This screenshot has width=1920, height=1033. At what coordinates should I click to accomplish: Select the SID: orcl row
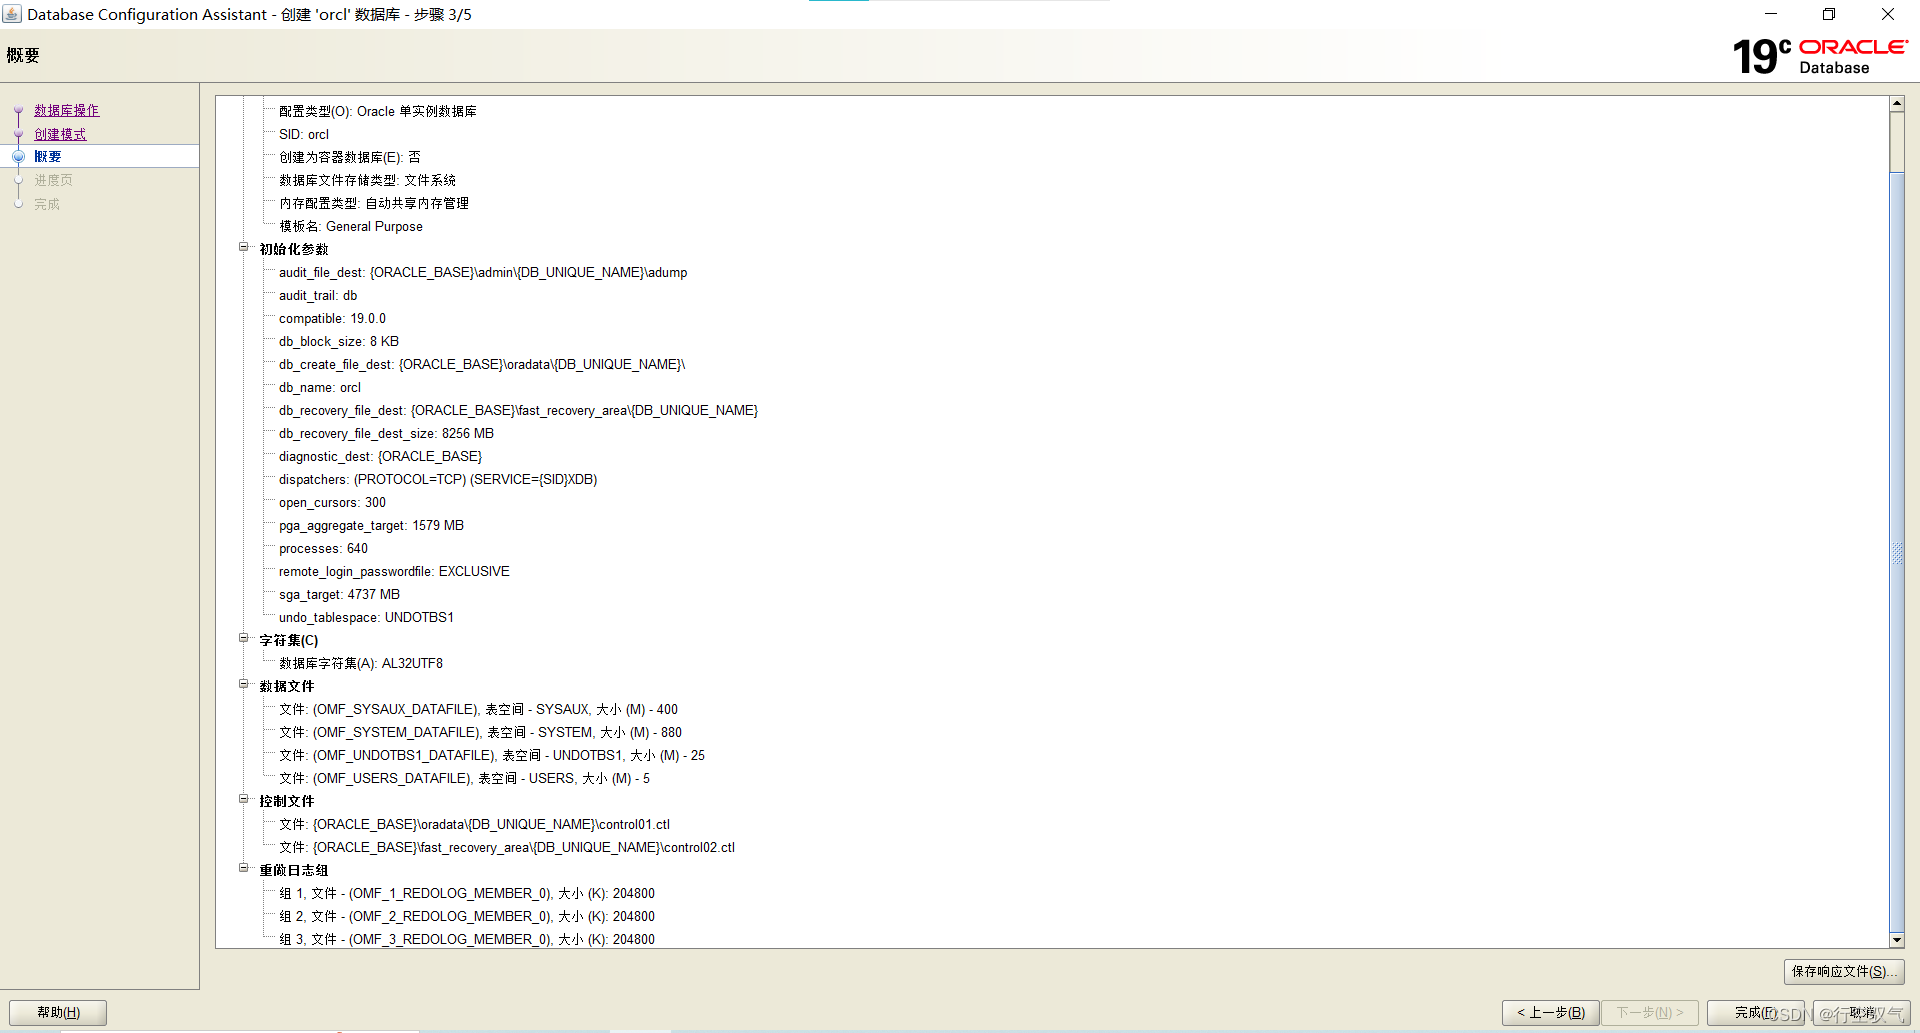point(304,134)
